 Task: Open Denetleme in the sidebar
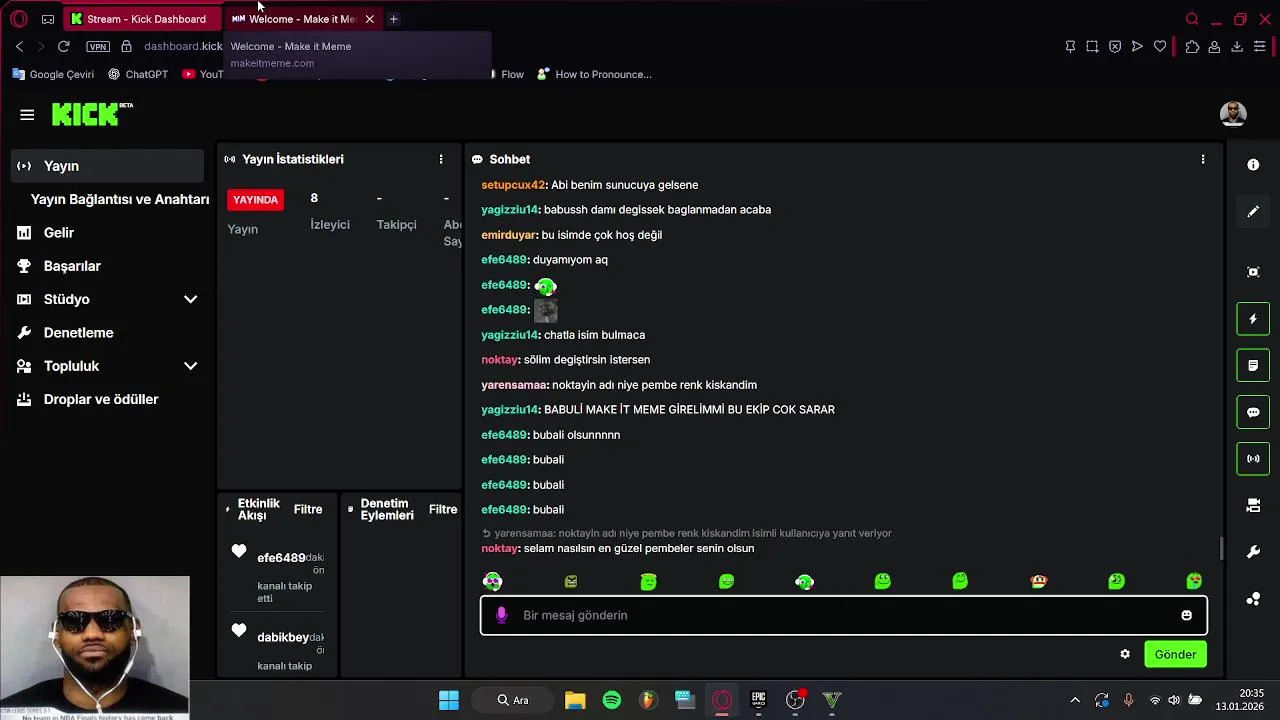pos(78,332)
